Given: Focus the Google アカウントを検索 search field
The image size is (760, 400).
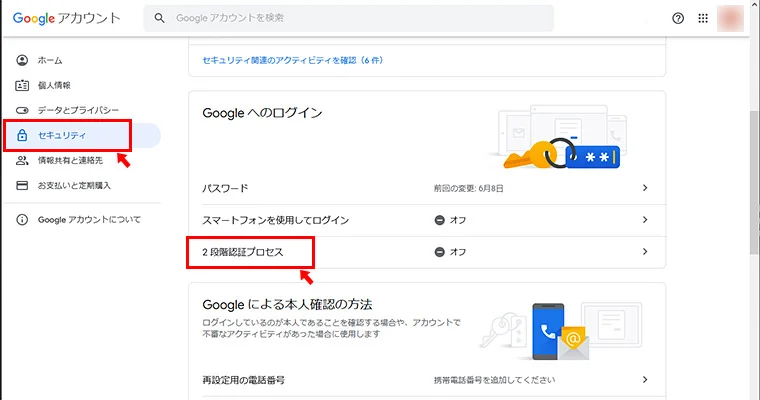Looking at the screenshot, I should (x=348, y=18).
